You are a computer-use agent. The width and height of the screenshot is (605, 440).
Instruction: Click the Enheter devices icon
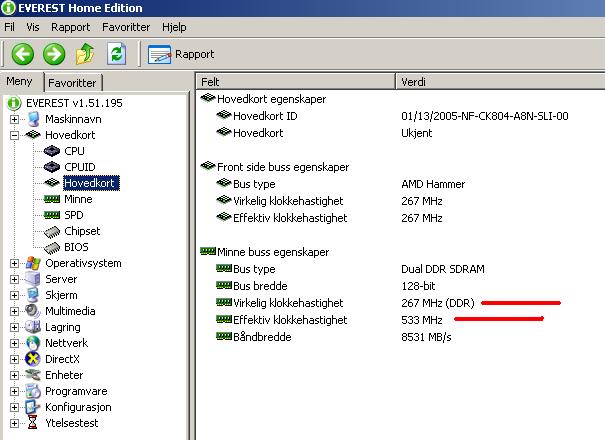(x=33, y=375)
